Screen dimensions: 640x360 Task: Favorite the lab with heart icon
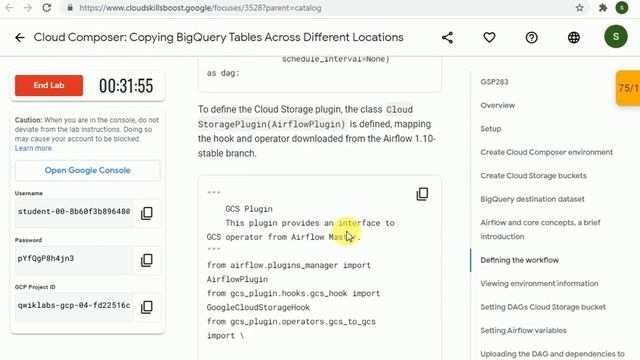[x=489, y=38]
